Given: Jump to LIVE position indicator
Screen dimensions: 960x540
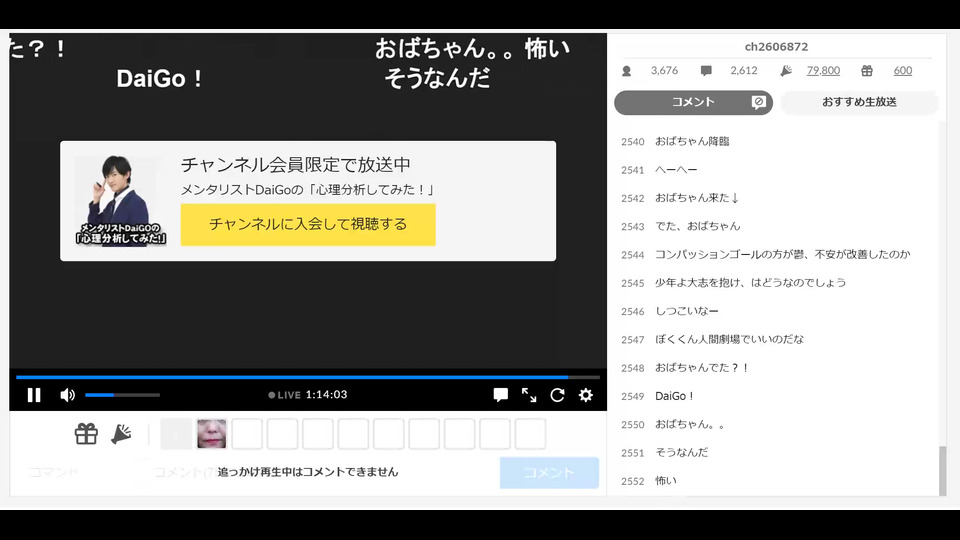Looking at the screenshot, I should click(285, 395).
